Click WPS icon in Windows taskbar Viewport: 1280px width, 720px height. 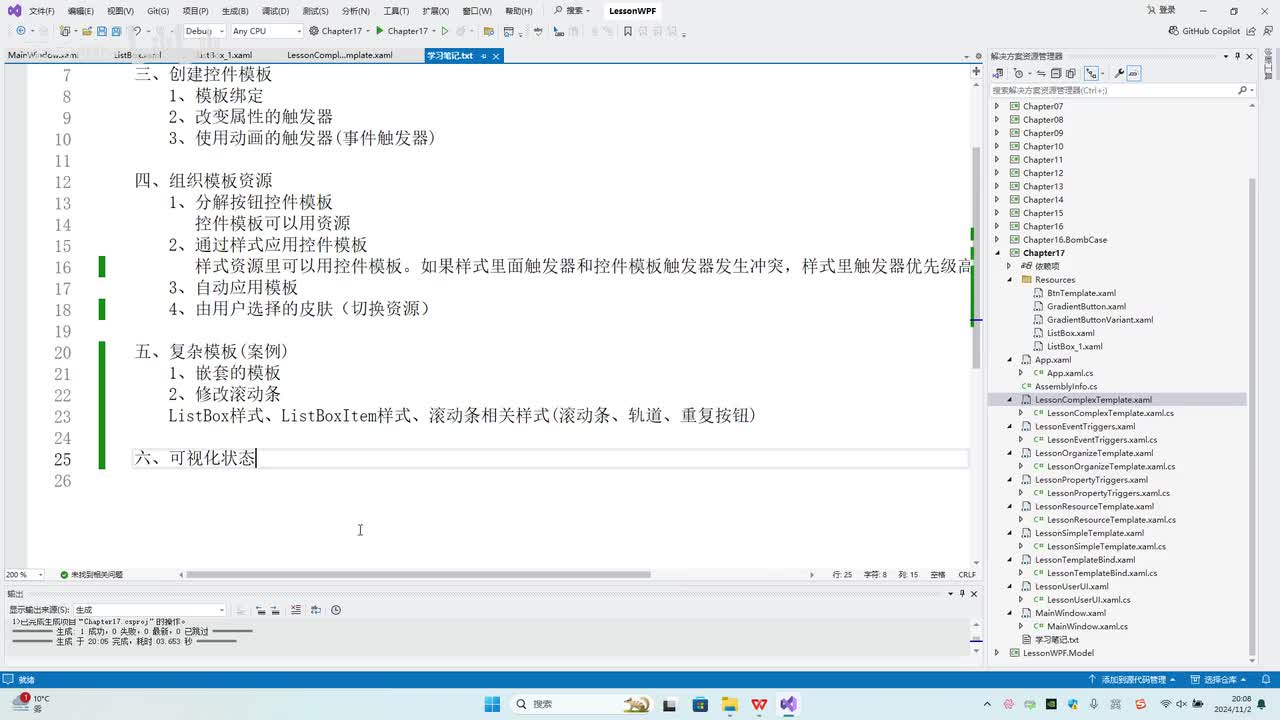click(759, 704)
